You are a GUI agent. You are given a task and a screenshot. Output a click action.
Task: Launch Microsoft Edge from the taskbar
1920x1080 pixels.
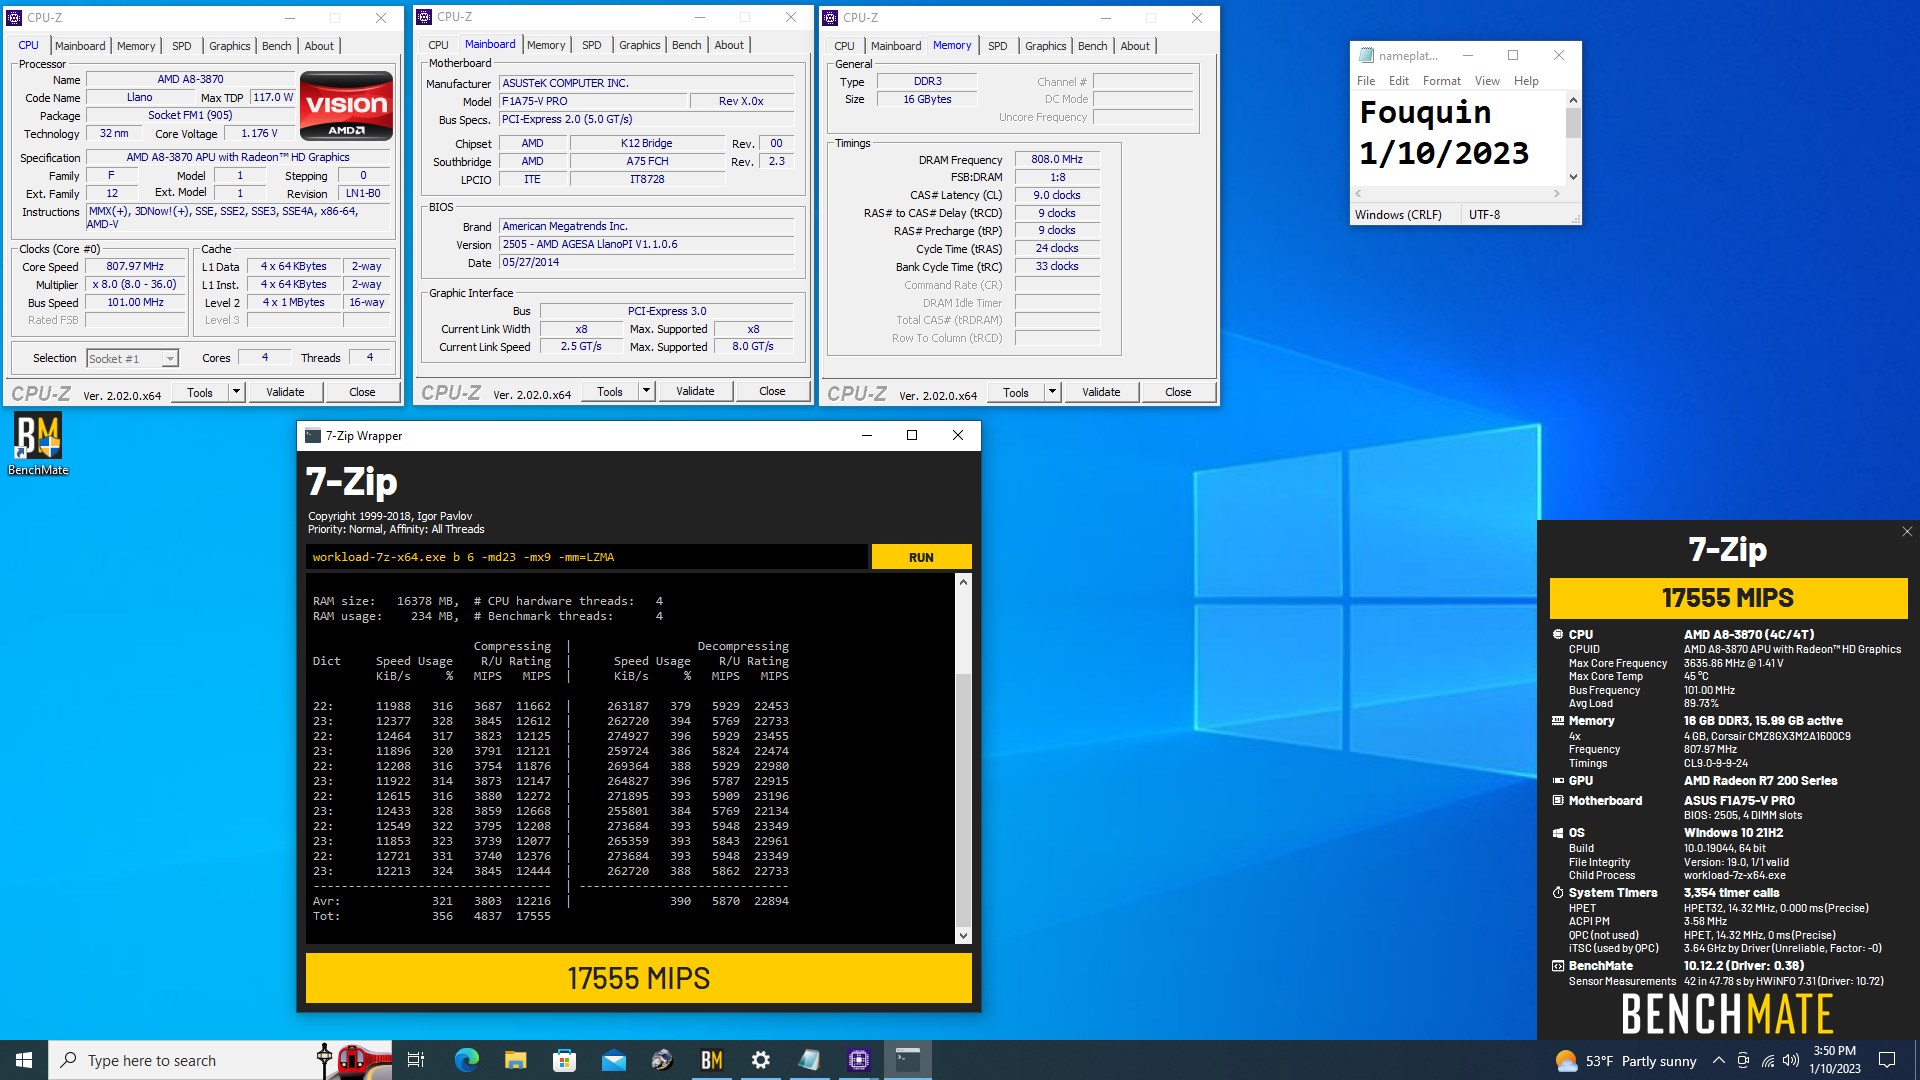click(x=467, y=1060)
